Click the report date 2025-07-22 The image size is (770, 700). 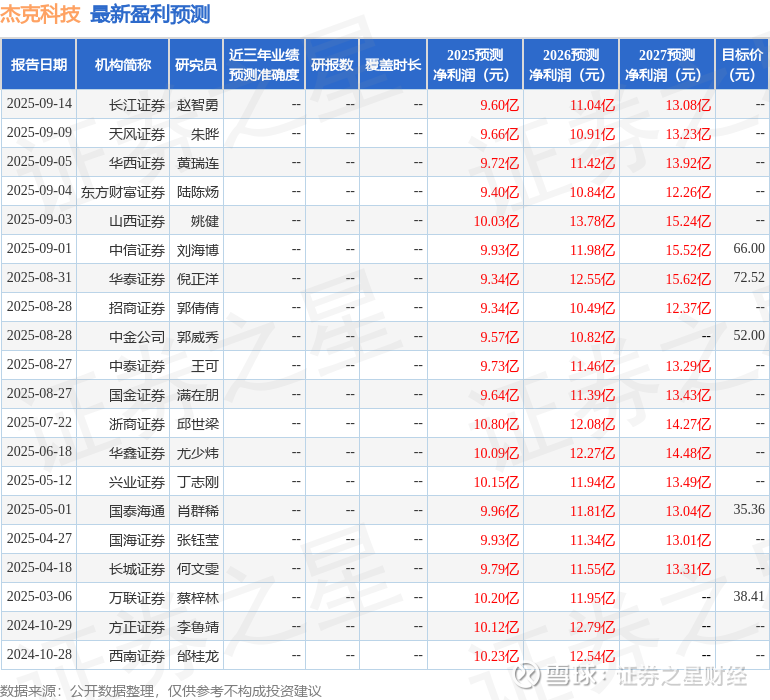click(x=39, y=422)
